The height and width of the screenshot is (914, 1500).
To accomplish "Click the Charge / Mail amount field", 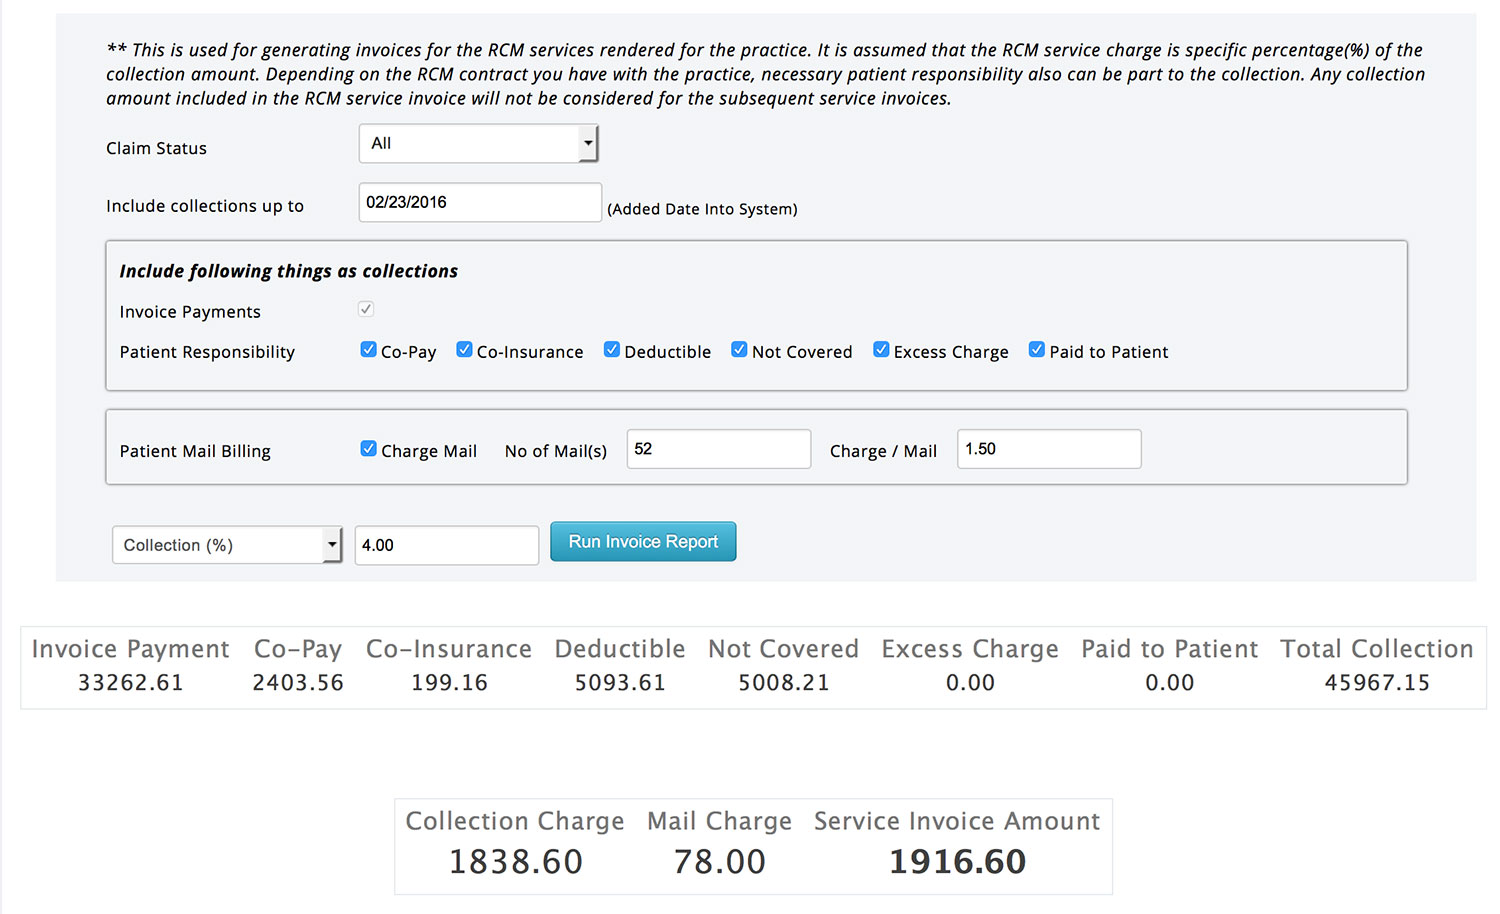I will (x=1048, y=449).
